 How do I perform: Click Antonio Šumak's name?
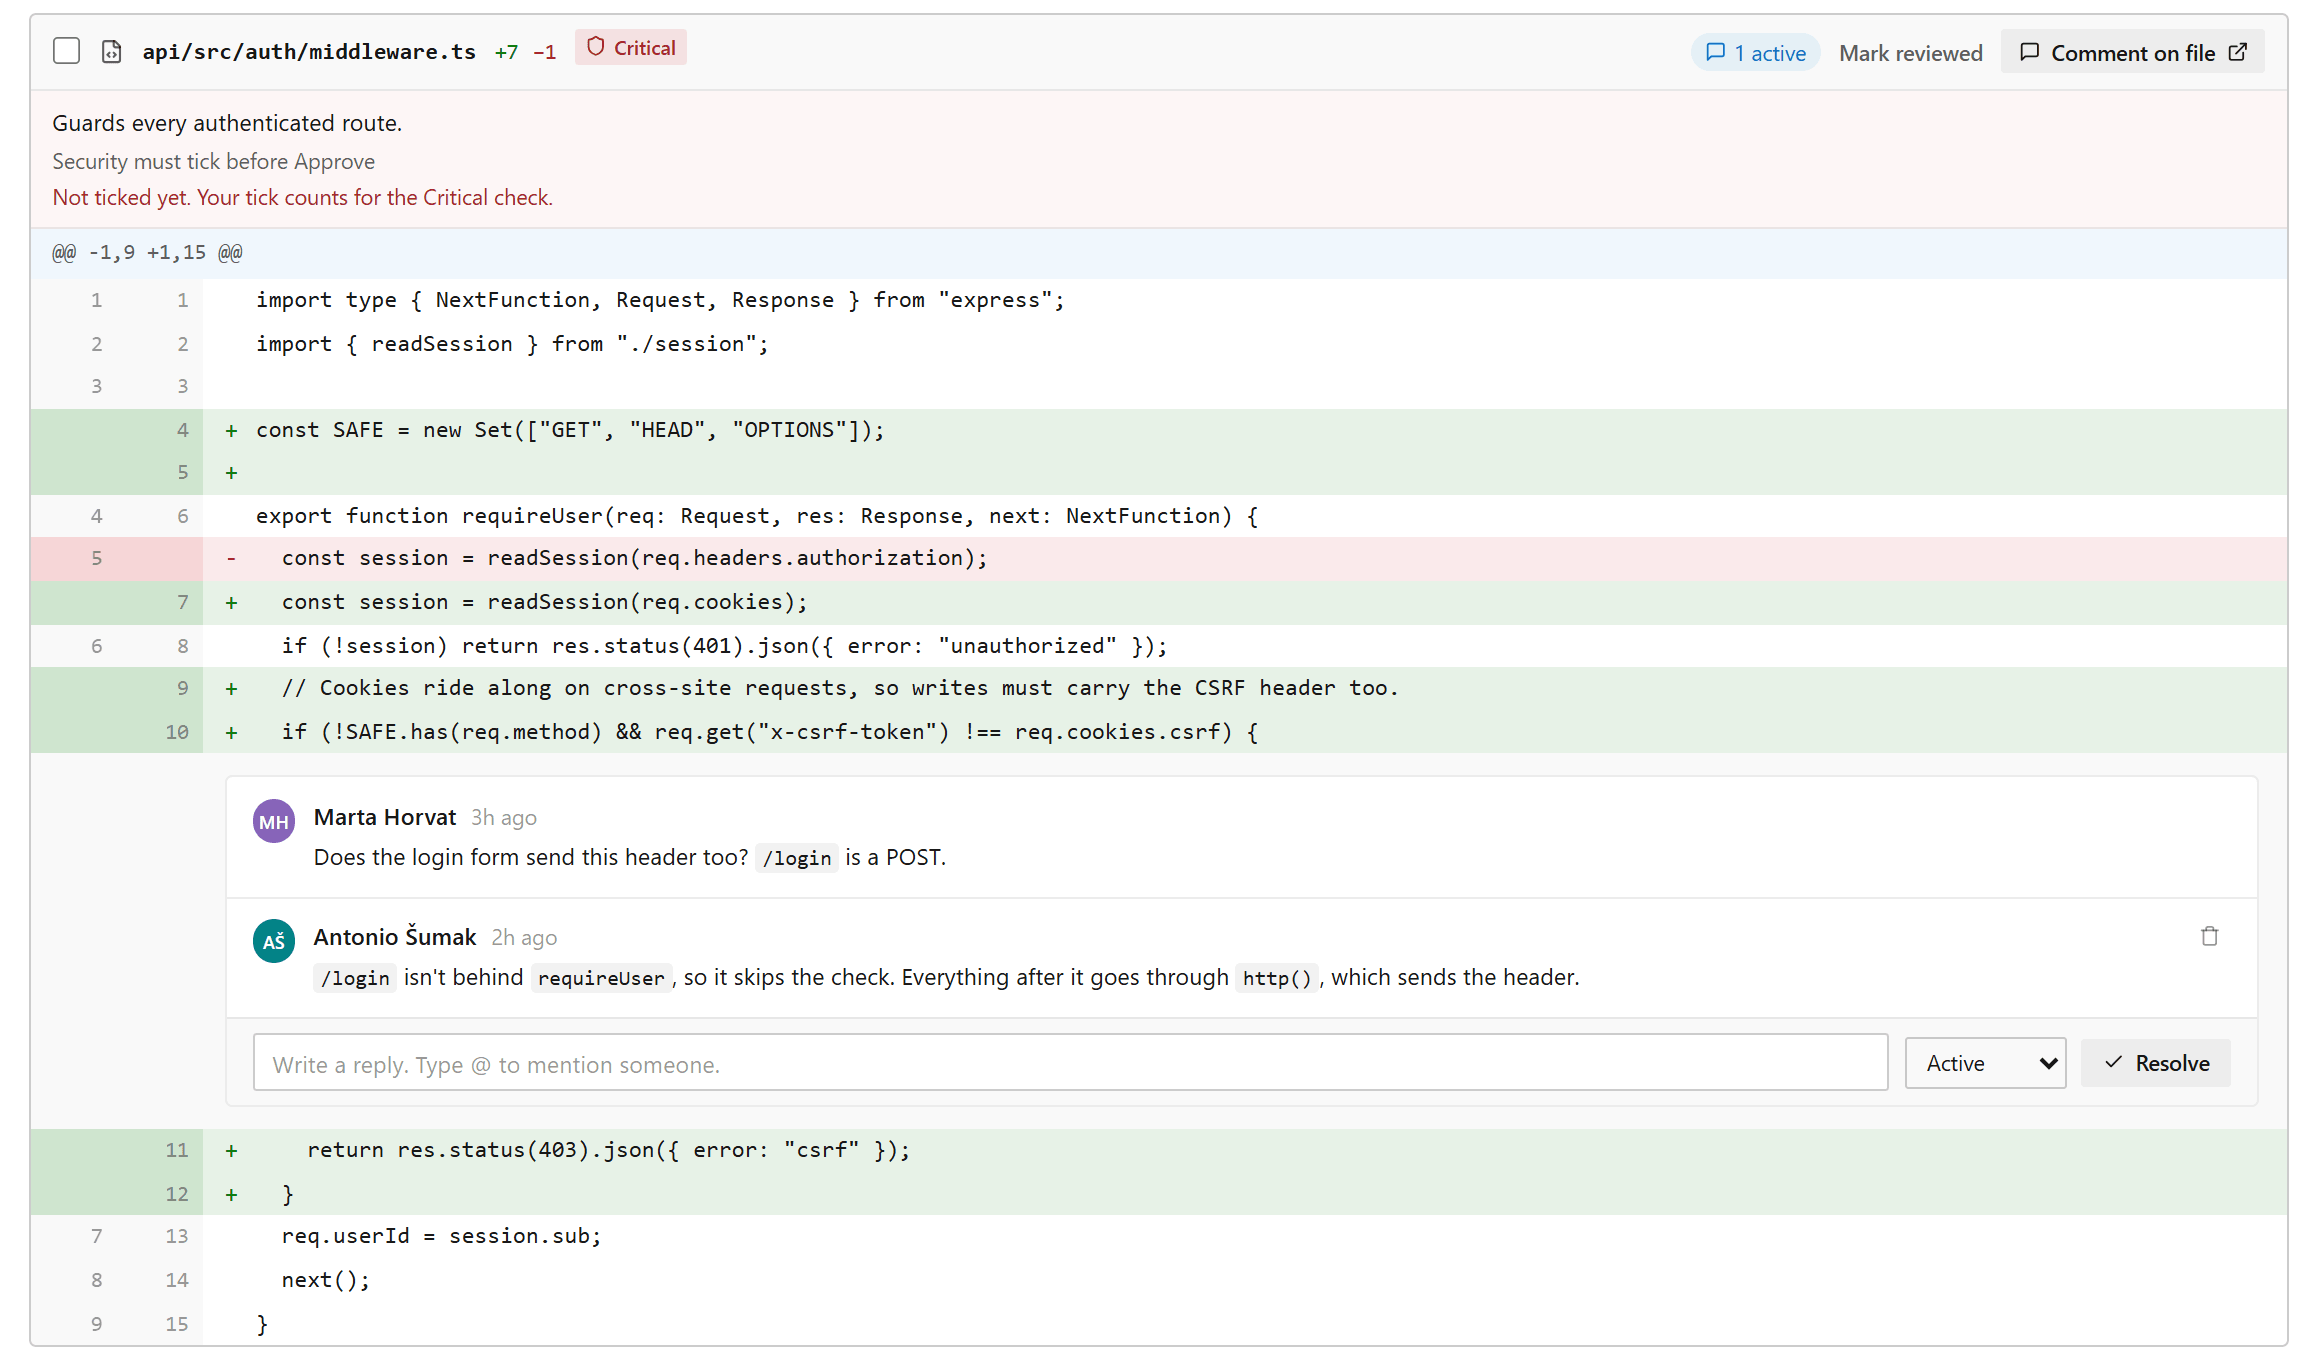[x=395, y=937]
